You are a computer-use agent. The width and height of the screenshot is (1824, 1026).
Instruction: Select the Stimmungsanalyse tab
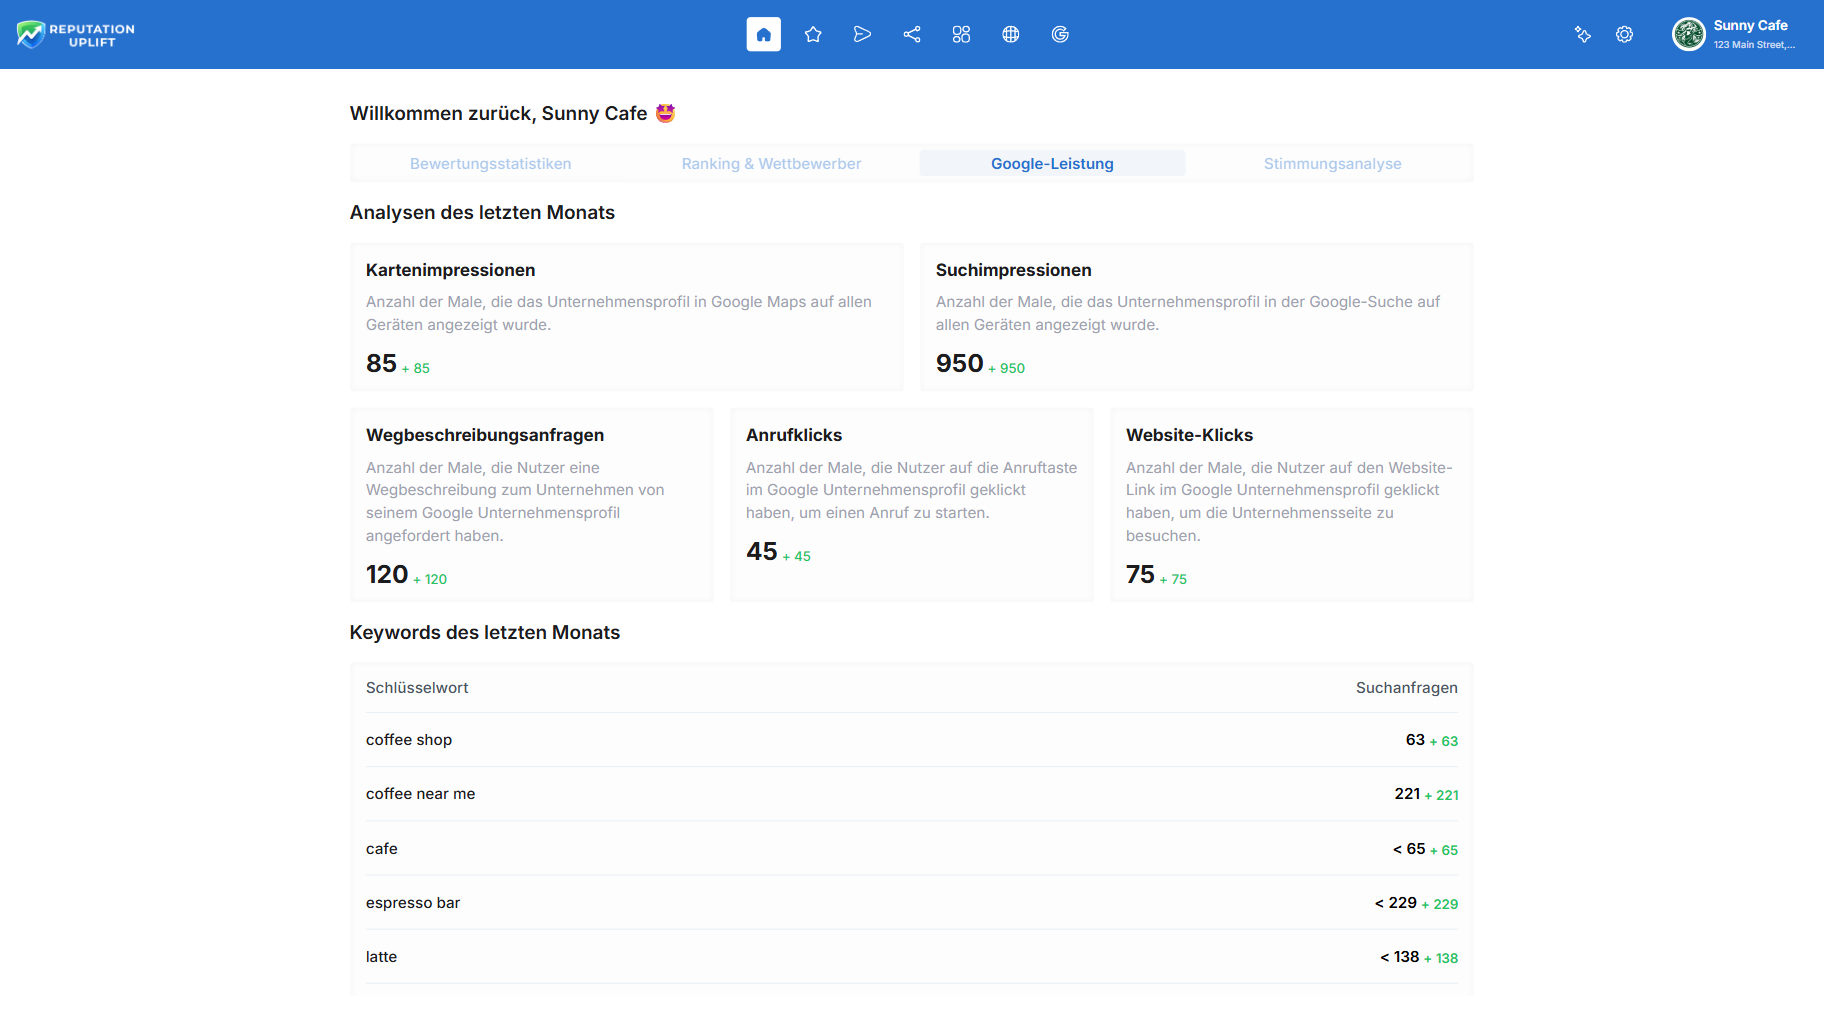tap(1332, 163)
